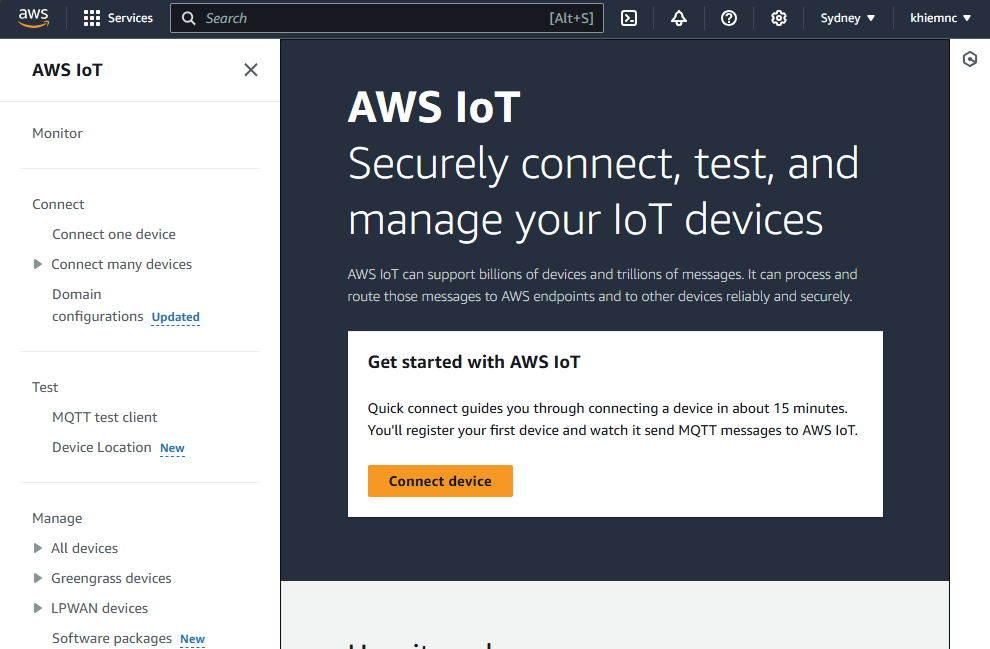This screenshot has width=990, height=649.
Task: Launch the CloudShell terminal icon
Action: click(629, 18)
